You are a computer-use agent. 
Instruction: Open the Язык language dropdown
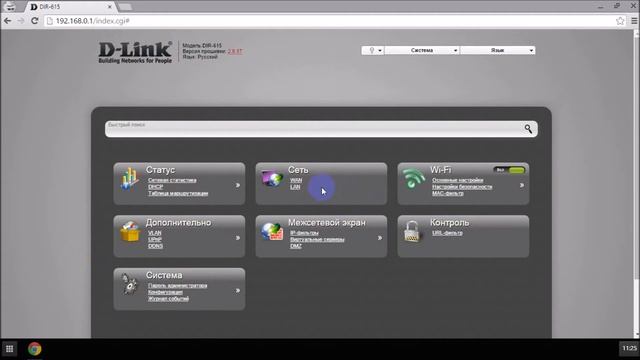click(498, 50)
